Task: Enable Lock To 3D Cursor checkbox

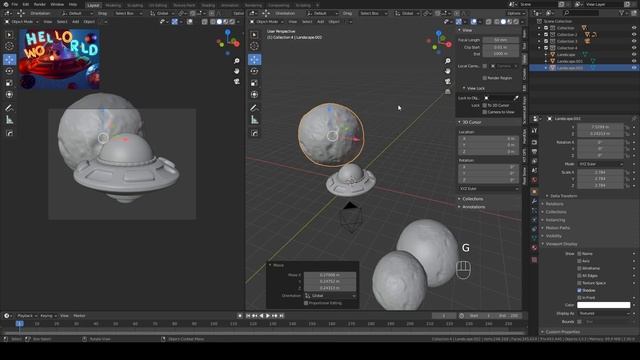Action: (484, 105)
